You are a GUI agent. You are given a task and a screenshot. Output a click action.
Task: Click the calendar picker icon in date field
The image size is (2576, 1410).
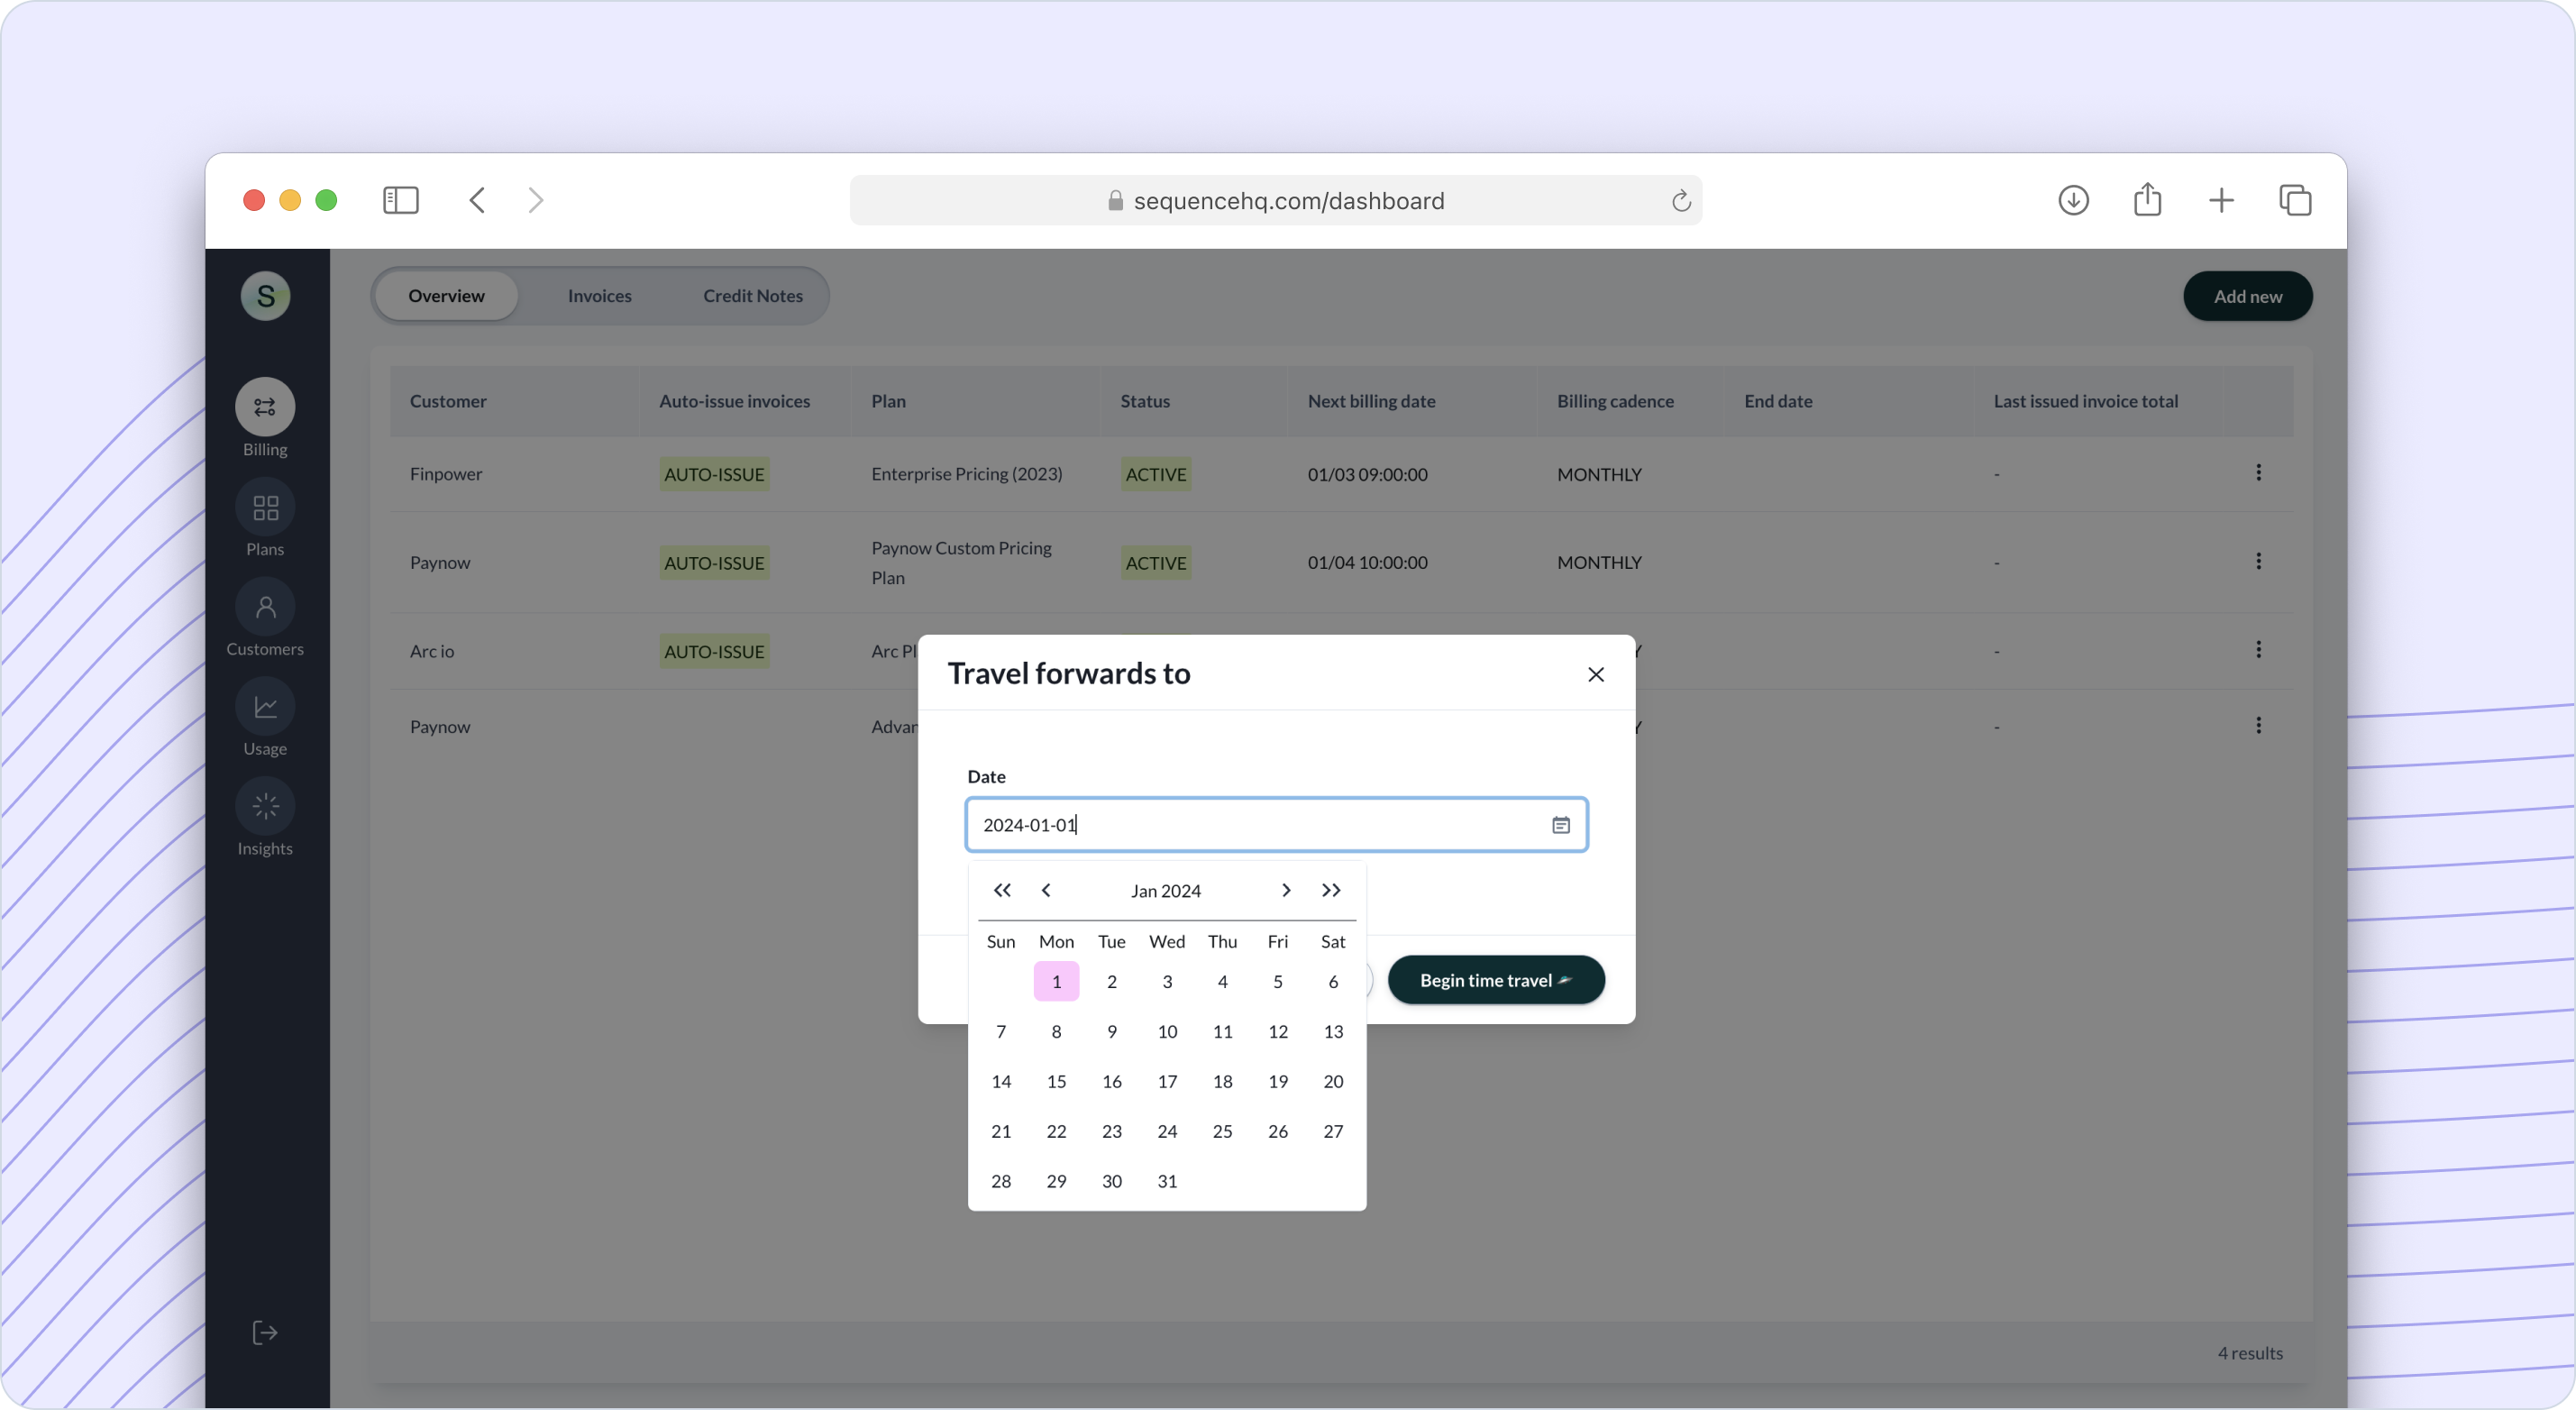[x=1558, y=825]
